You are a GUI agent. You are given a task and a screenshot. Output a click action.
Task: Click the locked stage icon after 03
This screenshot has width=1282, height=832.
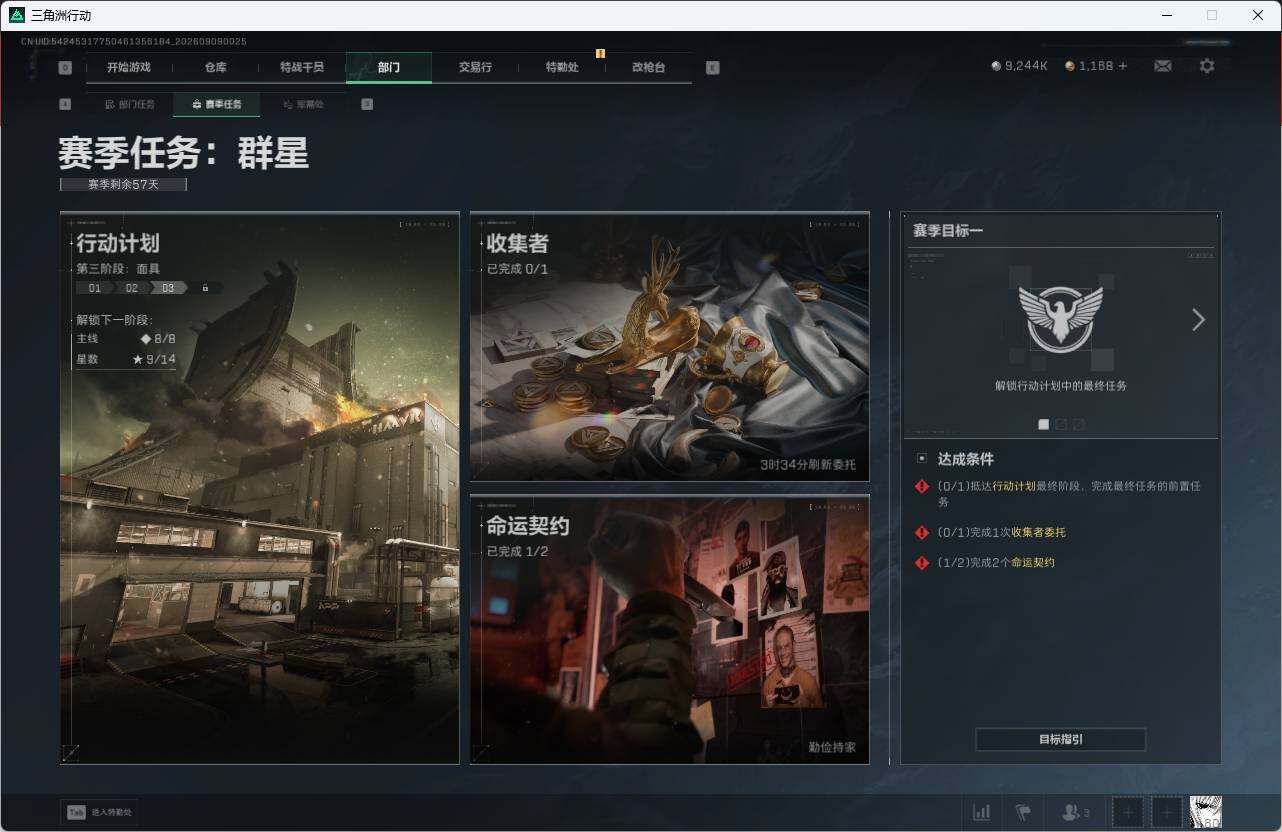pos(205,288)
